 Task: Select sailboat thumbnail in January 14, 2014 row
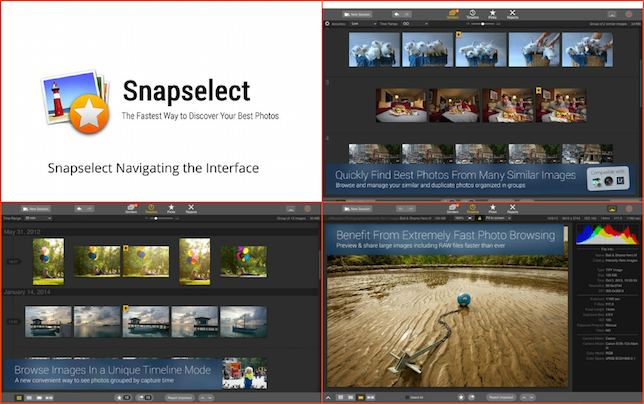[x=243, y=321]
